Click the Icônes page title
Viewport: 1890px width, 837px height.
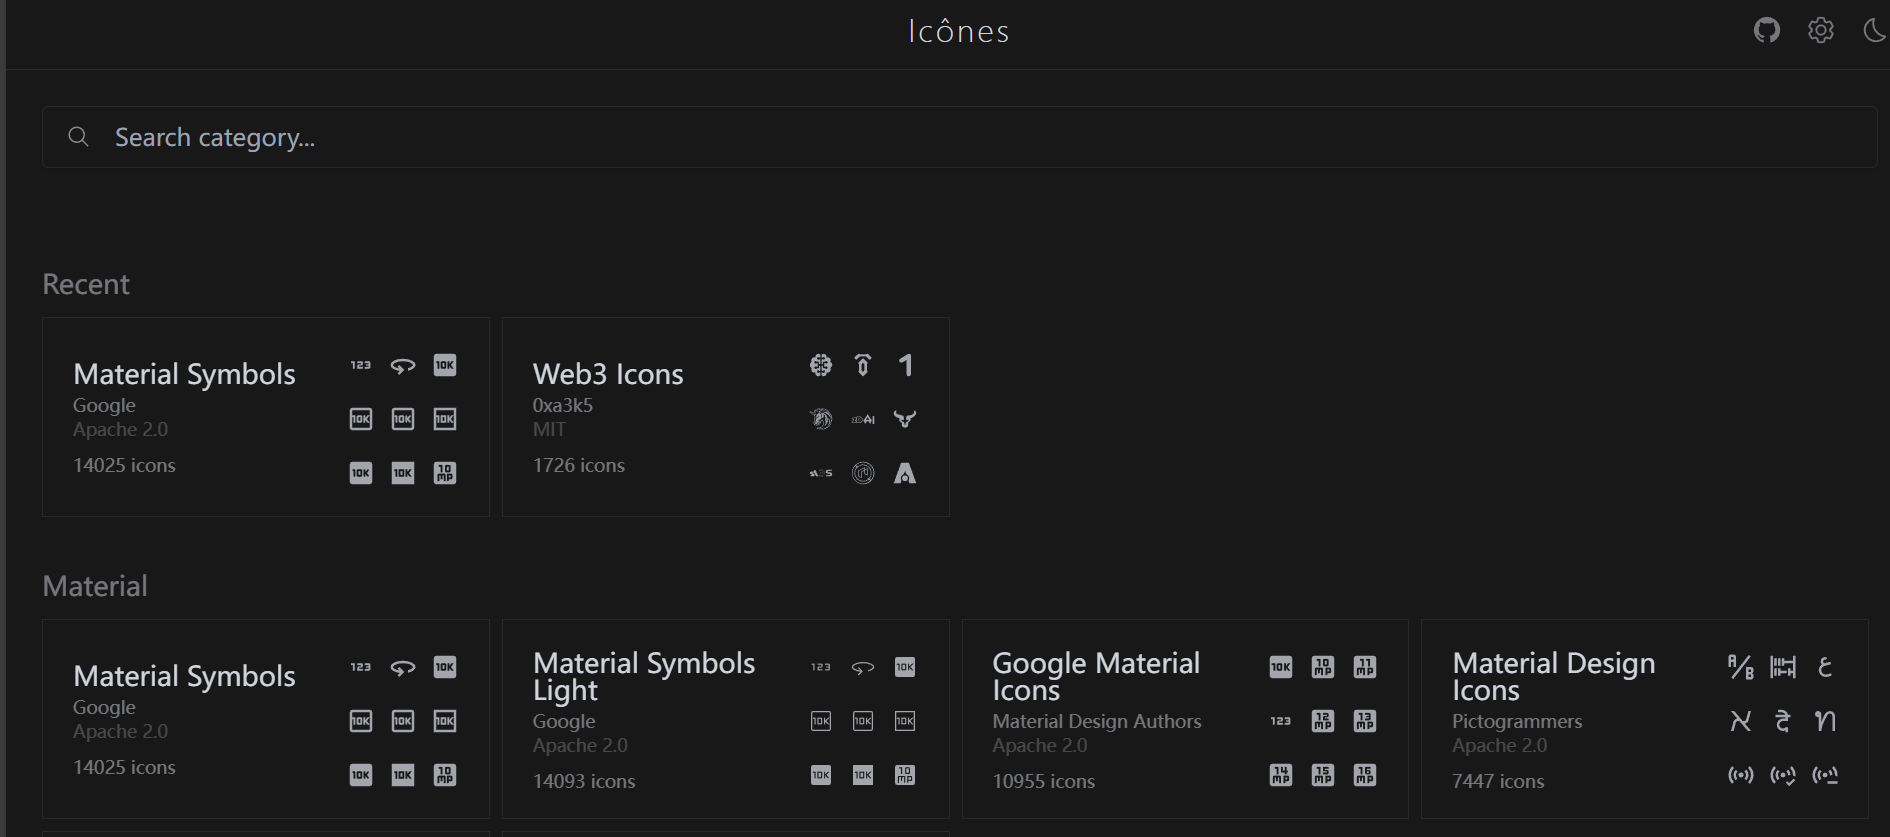(x=959, y=31)
